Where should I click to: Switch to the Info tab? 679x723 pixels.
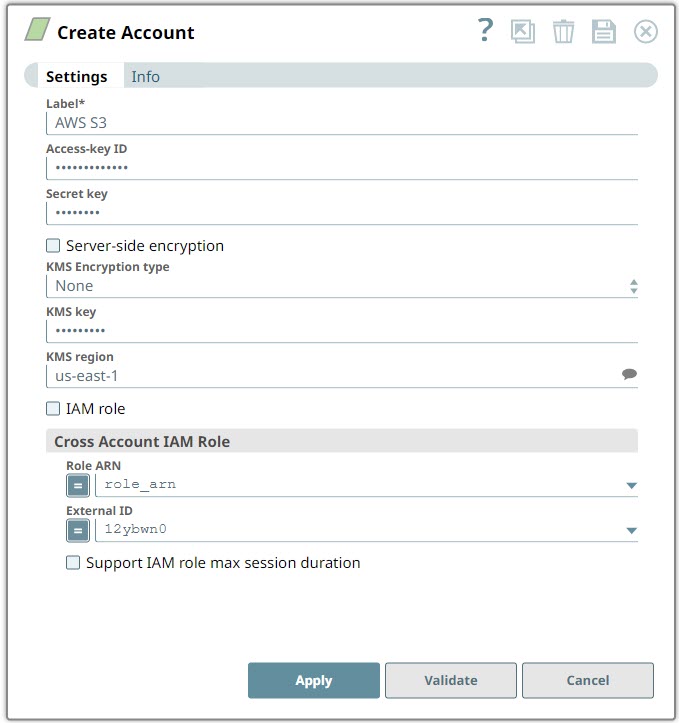point(145,77)
